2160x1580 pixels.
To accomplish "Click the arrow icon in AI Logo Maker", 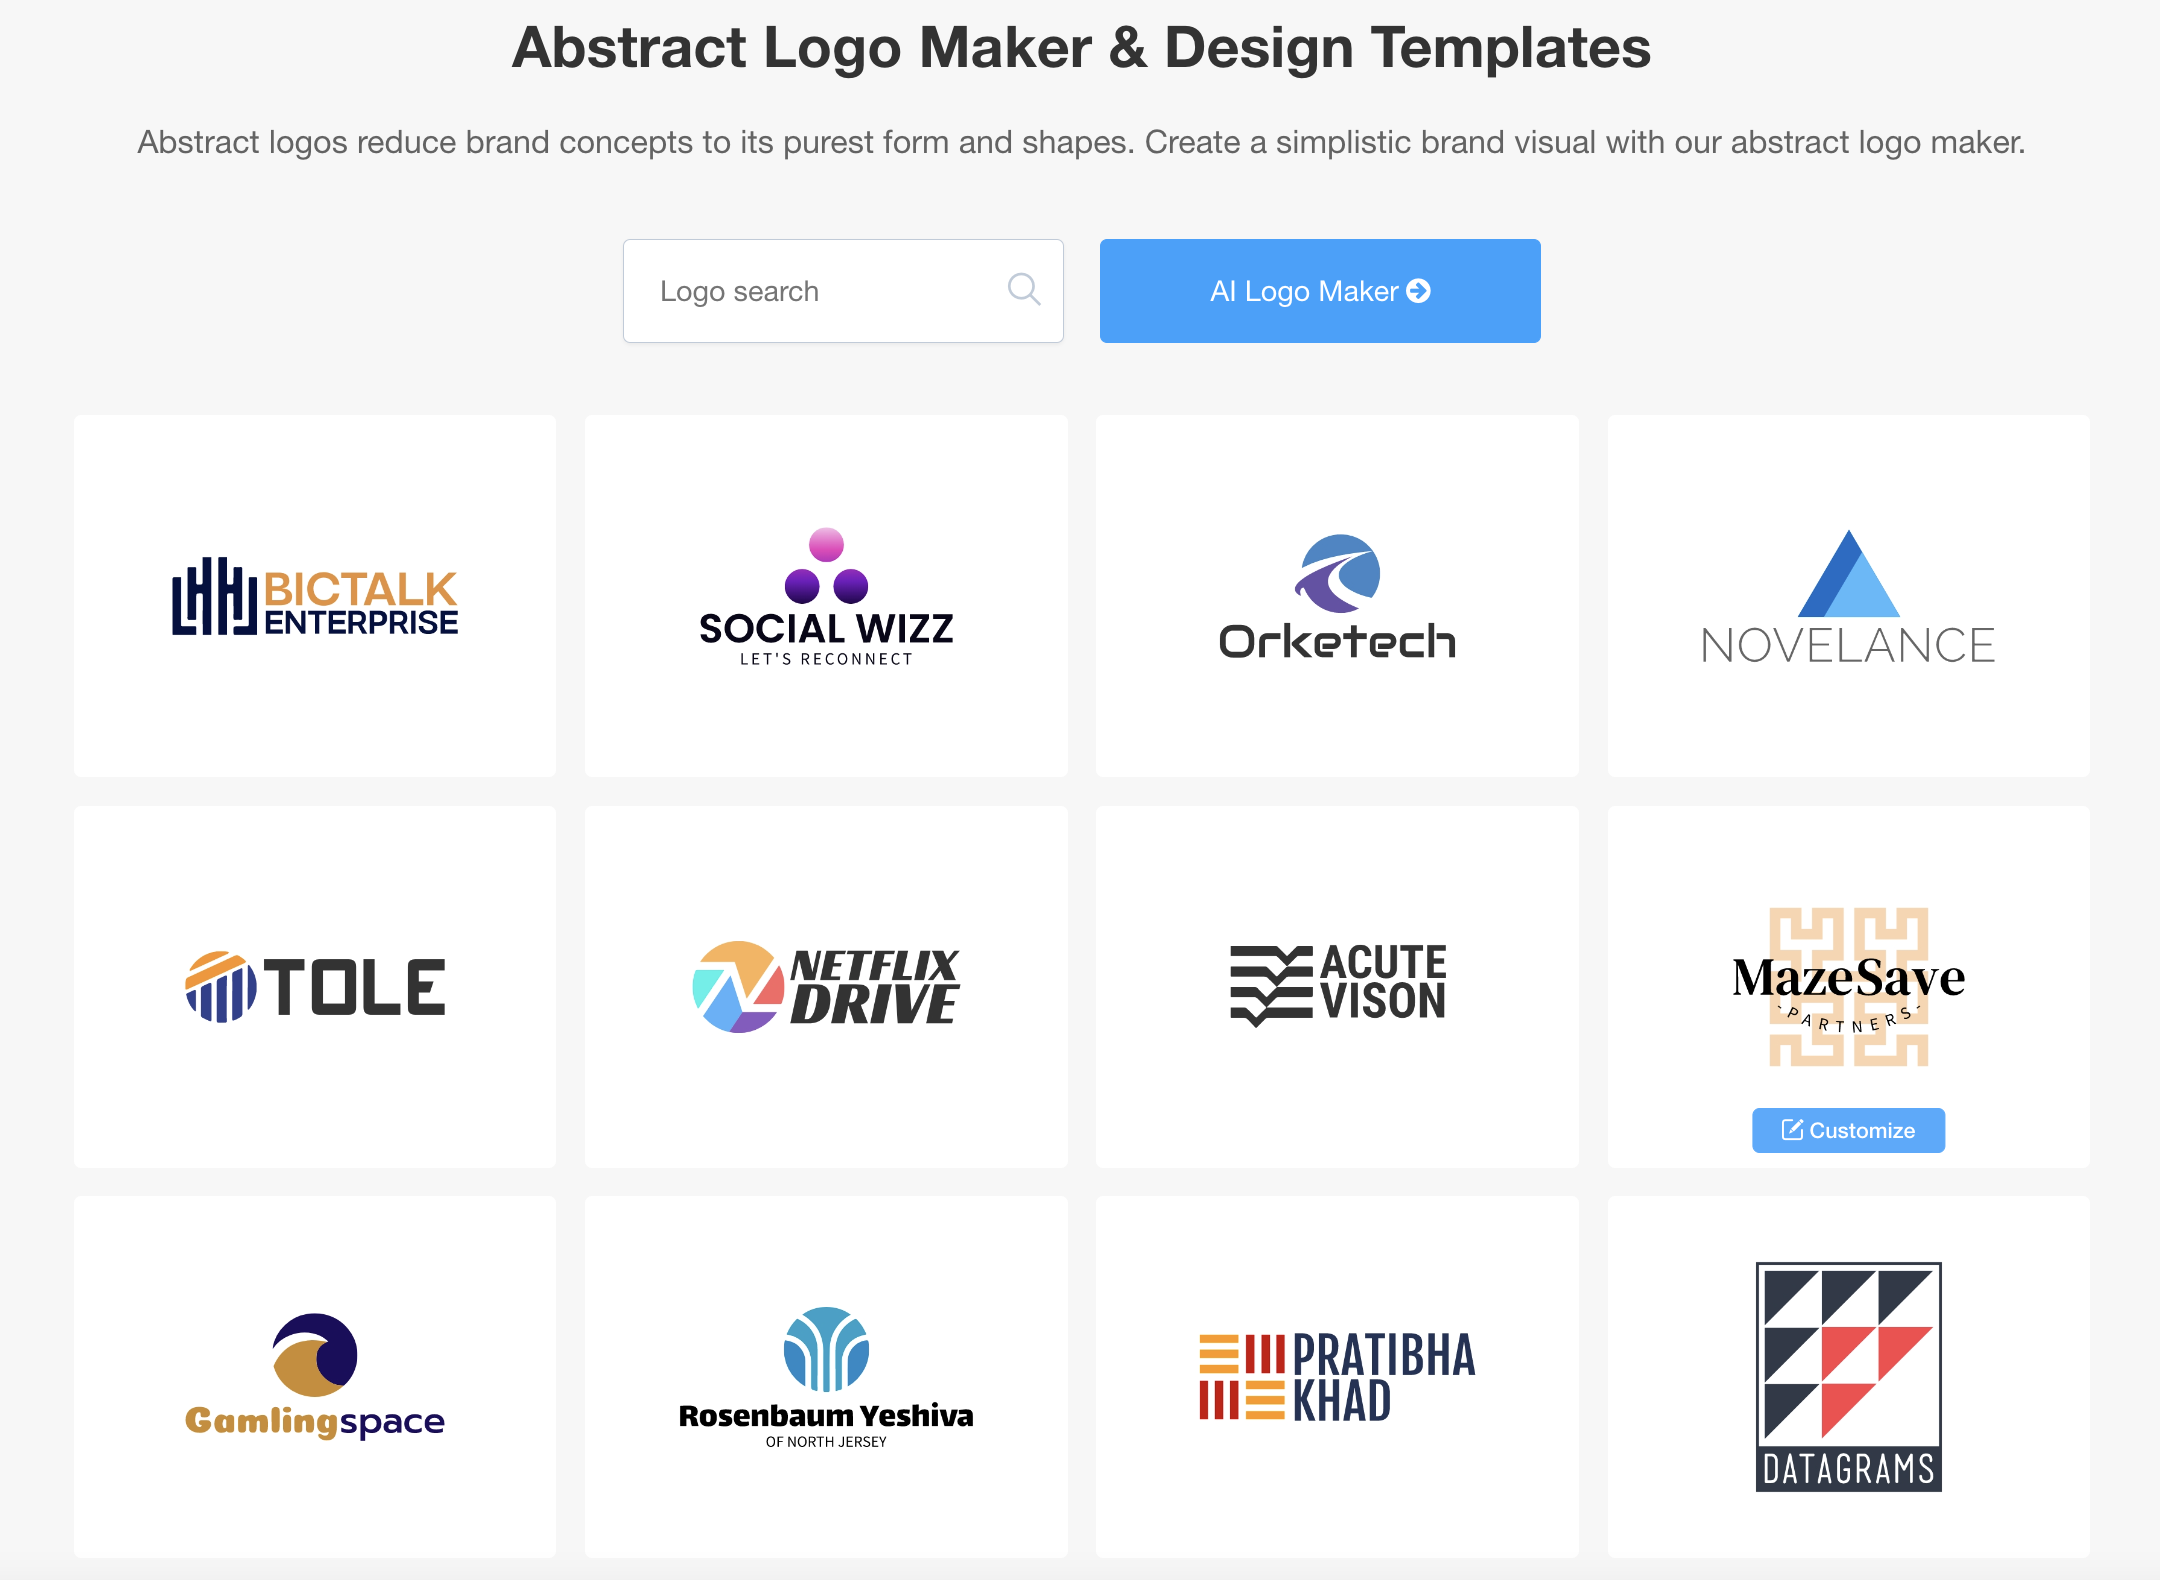I will pos(1418,291).
